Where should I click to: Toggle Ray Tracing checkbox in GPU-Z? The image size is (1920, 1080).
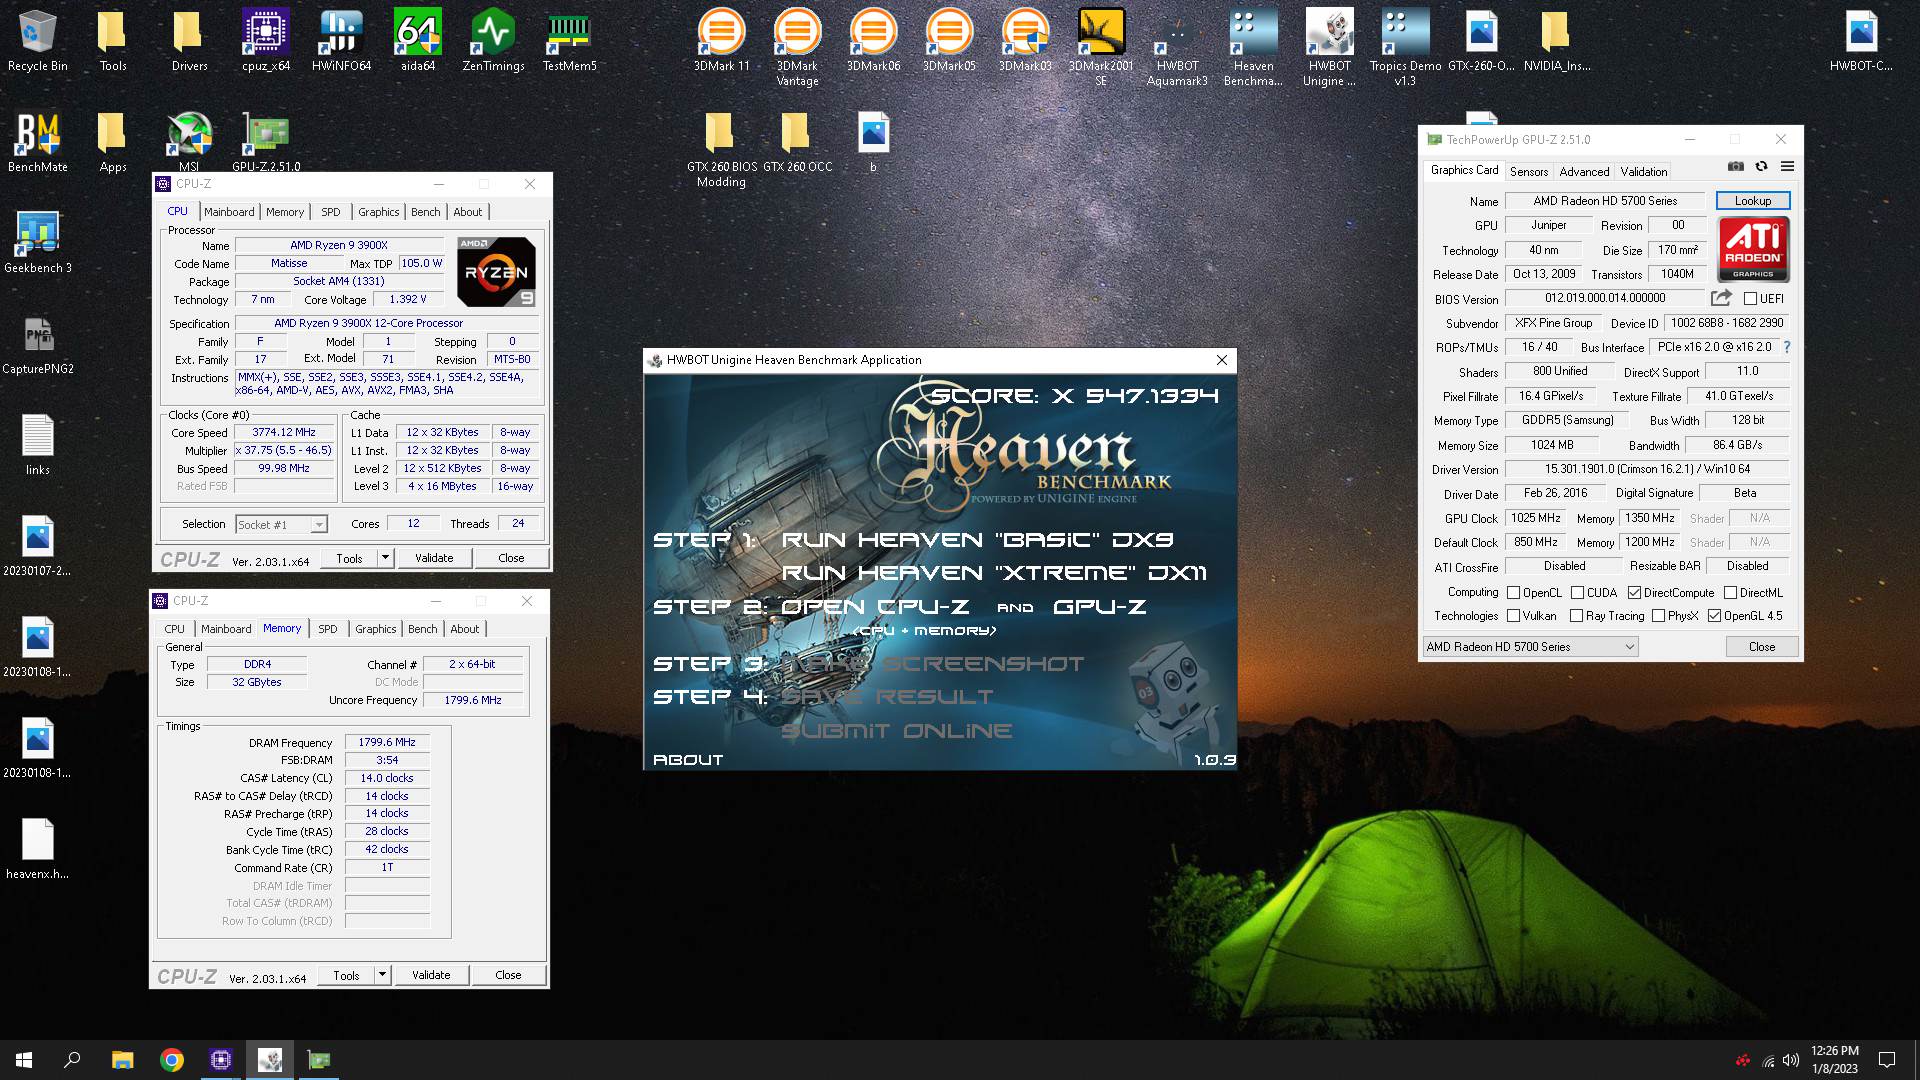click(1576, 616)
